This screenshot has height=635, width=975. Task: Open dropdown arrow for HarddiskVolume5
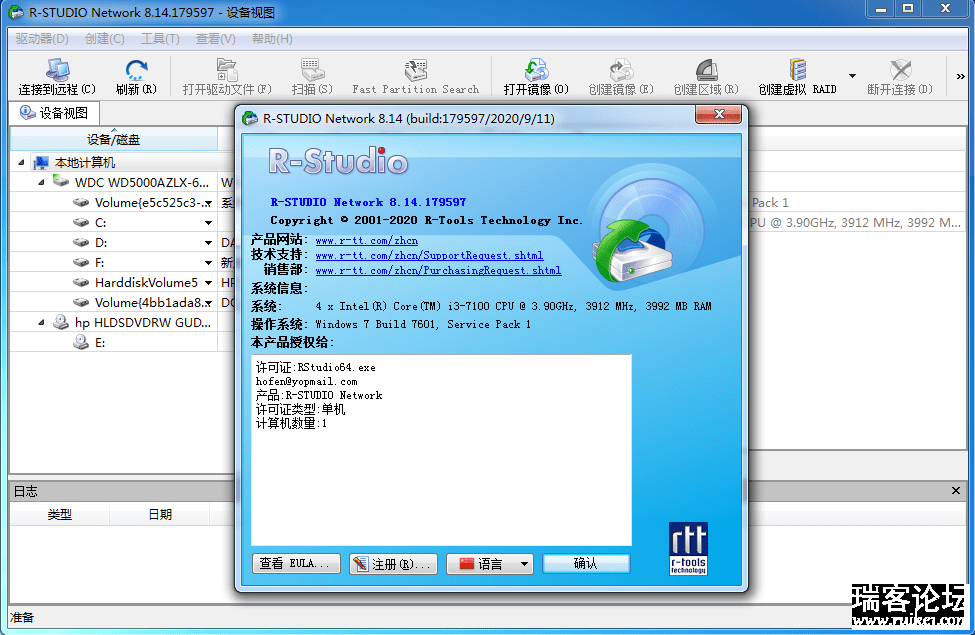(208, 282)
